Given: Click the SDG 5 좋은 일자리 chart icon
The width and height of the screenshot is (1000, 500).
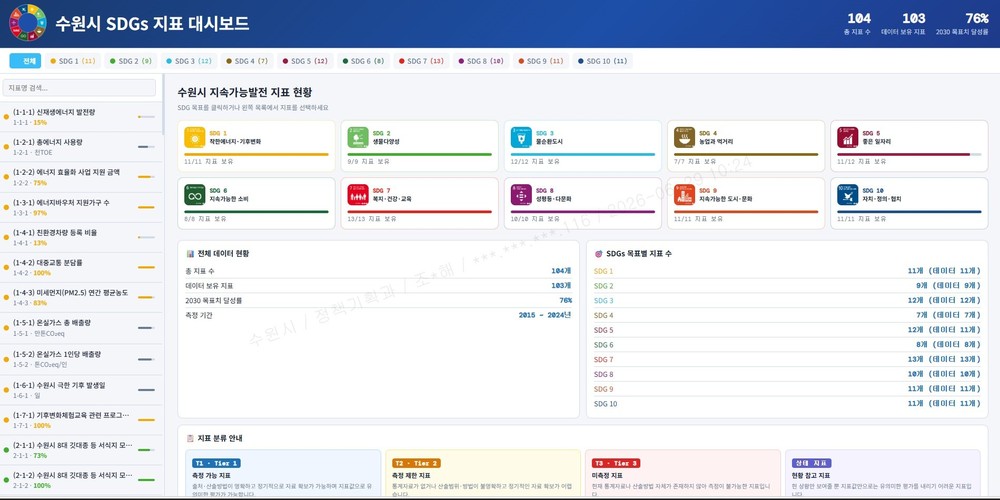Looking at the screenshot, I should point(848,137).
